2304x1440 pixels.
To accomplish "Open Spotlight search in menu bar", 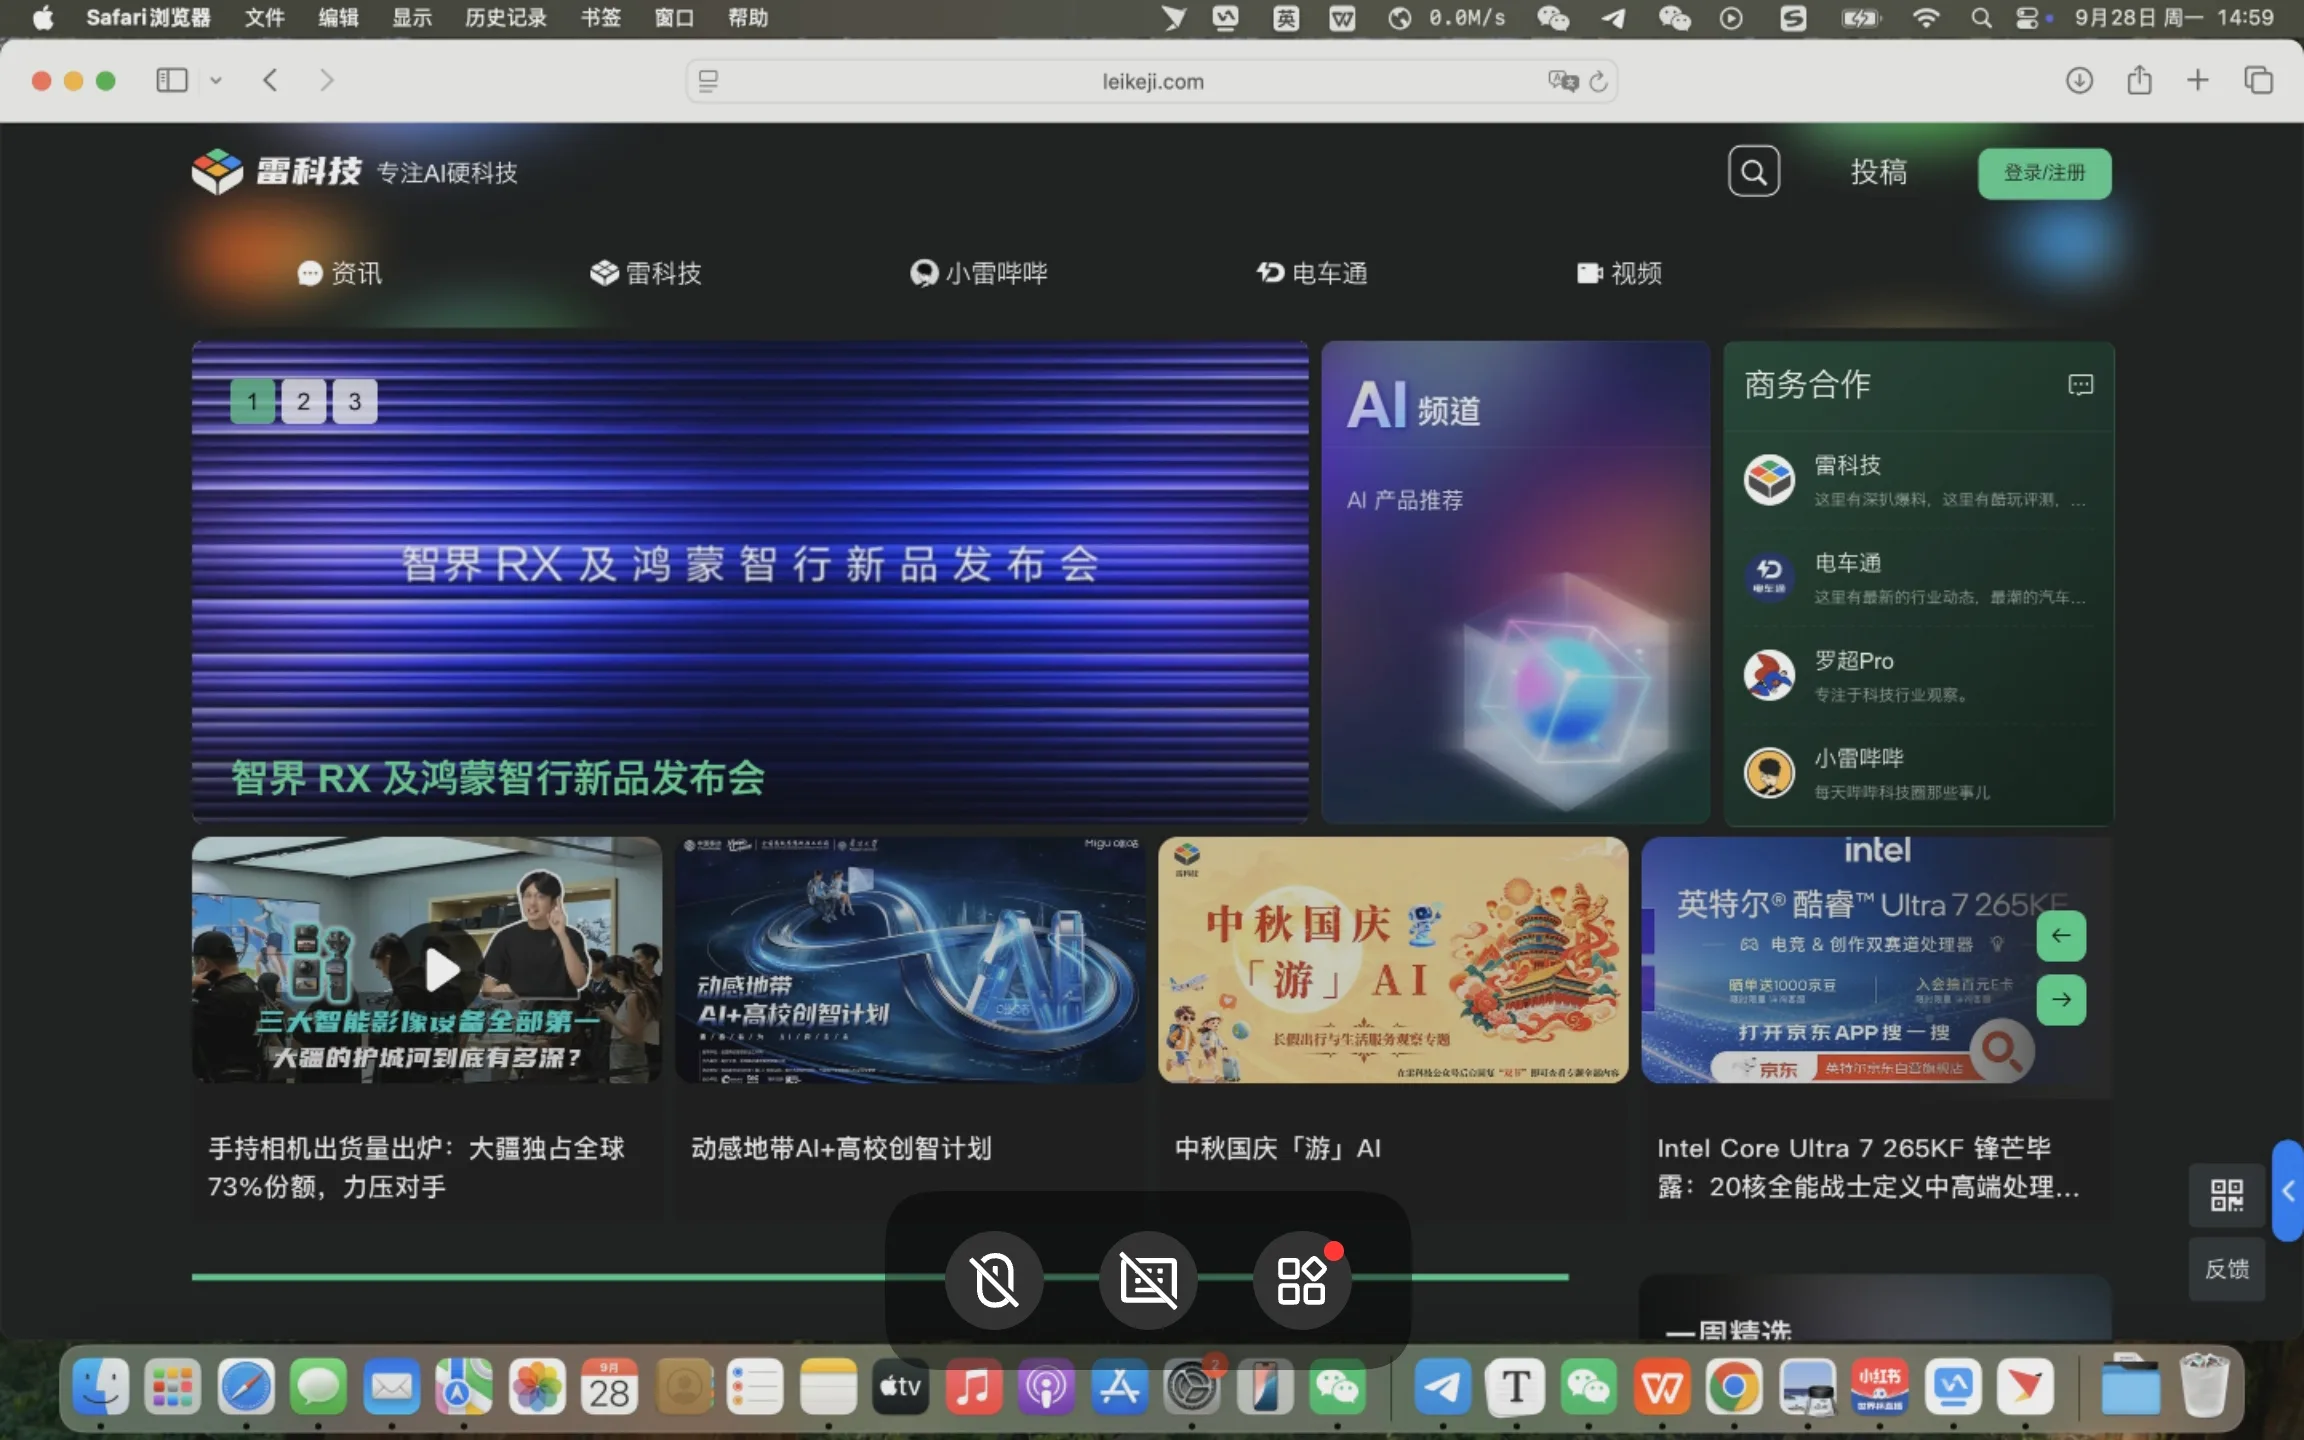I will [x=1981, y=18].
